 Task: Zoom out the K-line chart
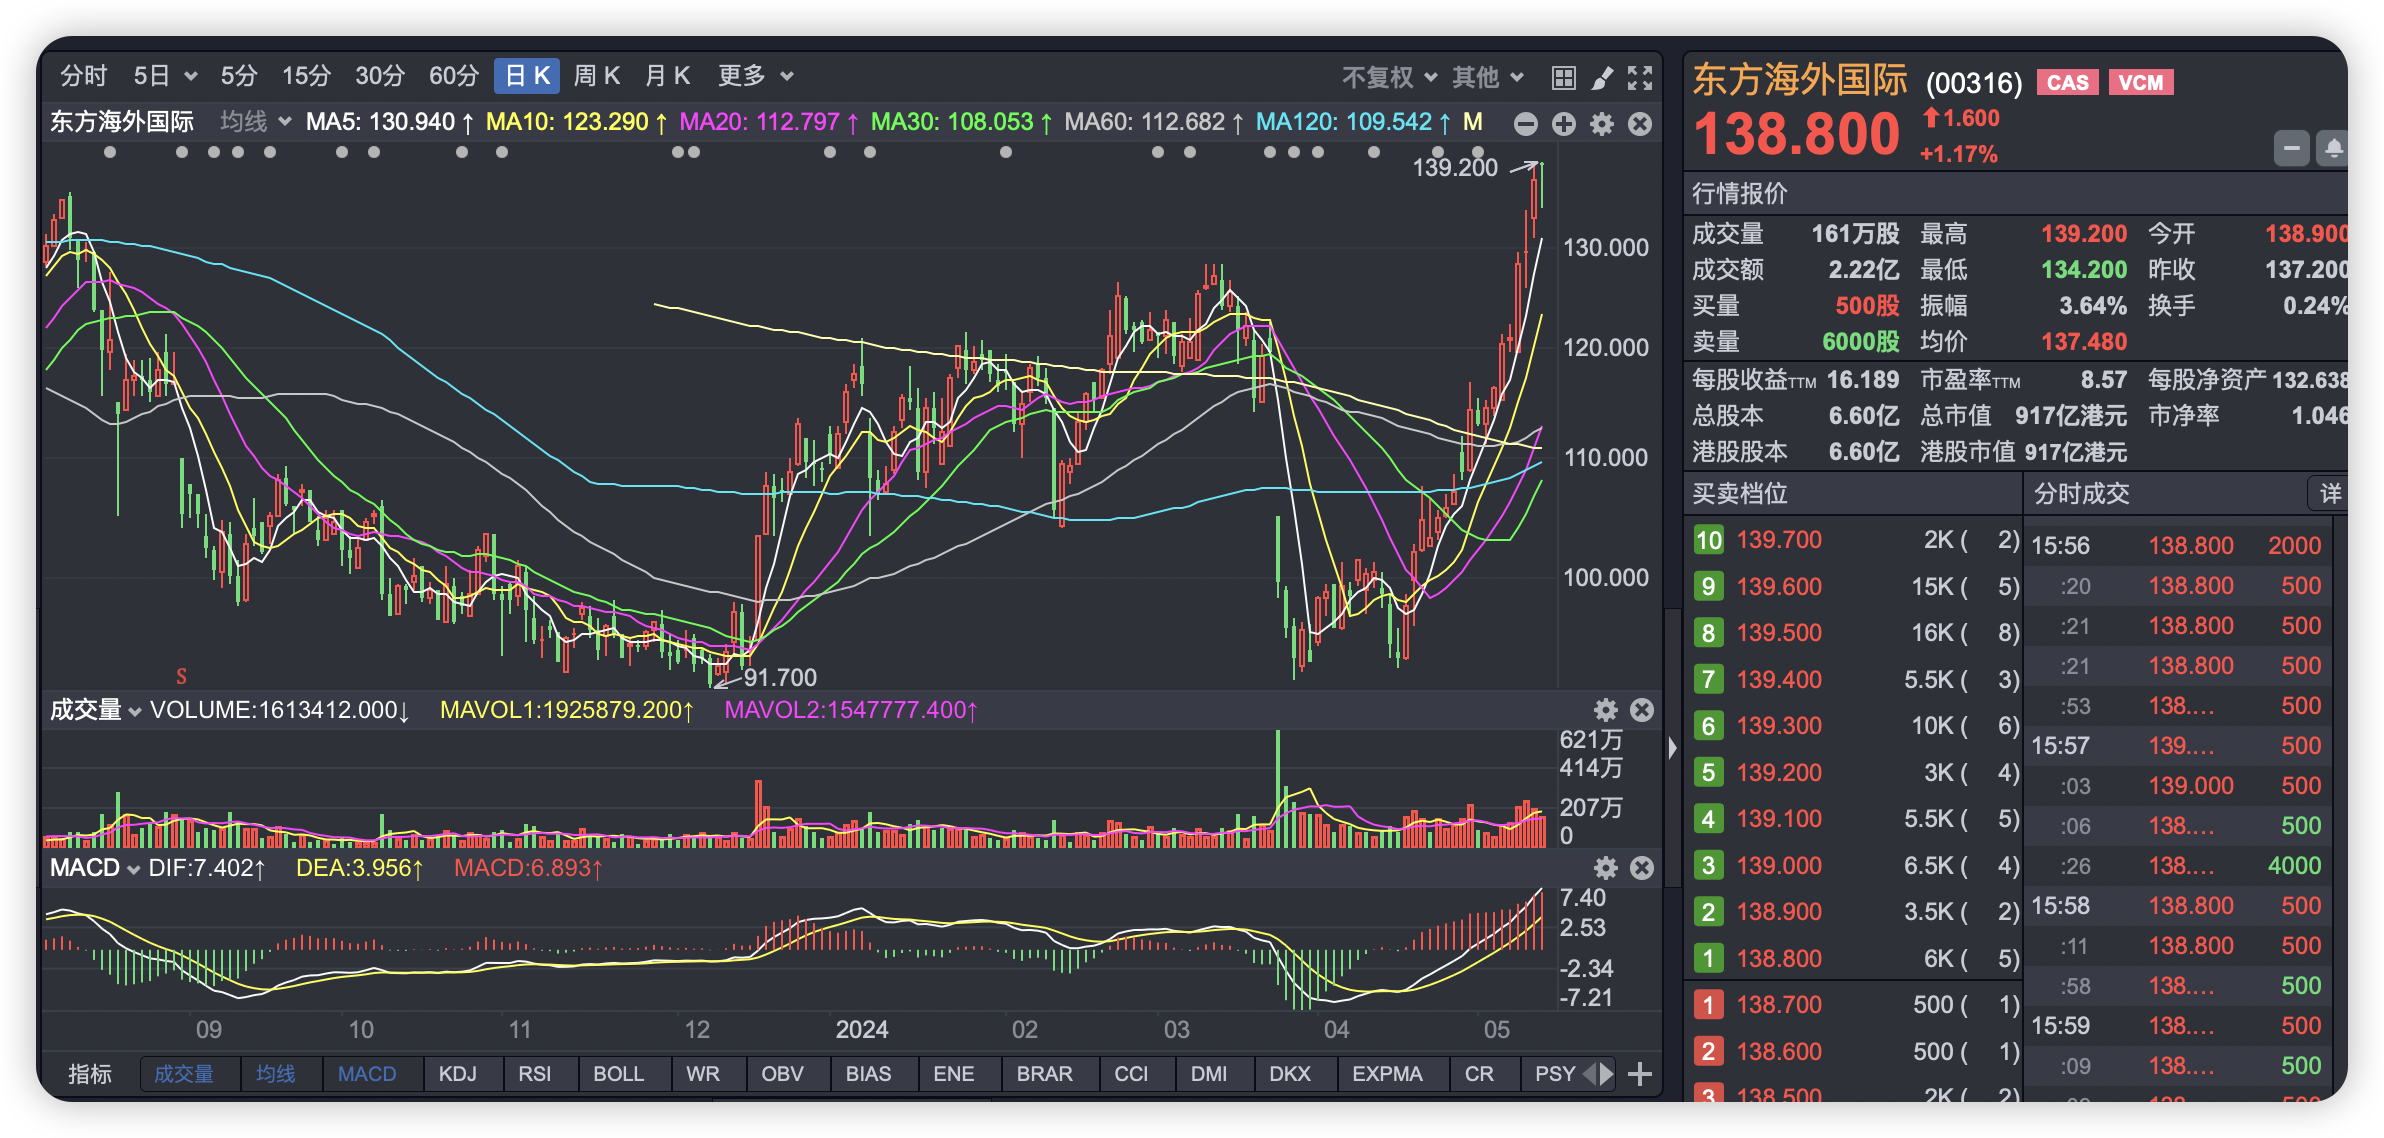click(x=1526, y=123)
